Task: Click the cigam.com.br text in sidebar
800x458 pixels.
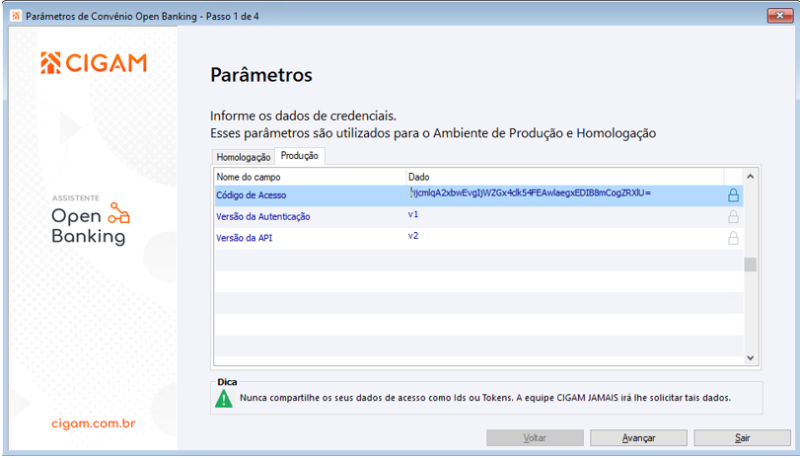Action: pyautogui.click(x=93, y=423)
